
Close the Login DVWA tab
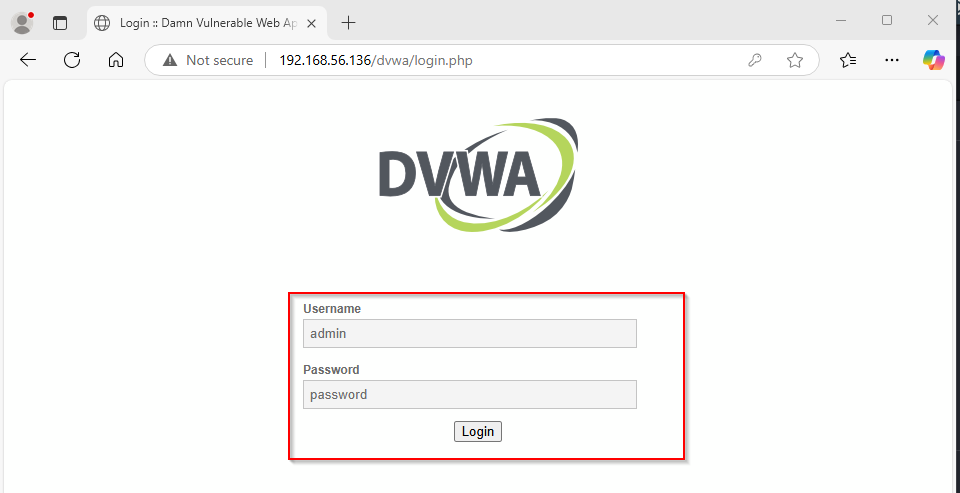(x=311, y=24)
